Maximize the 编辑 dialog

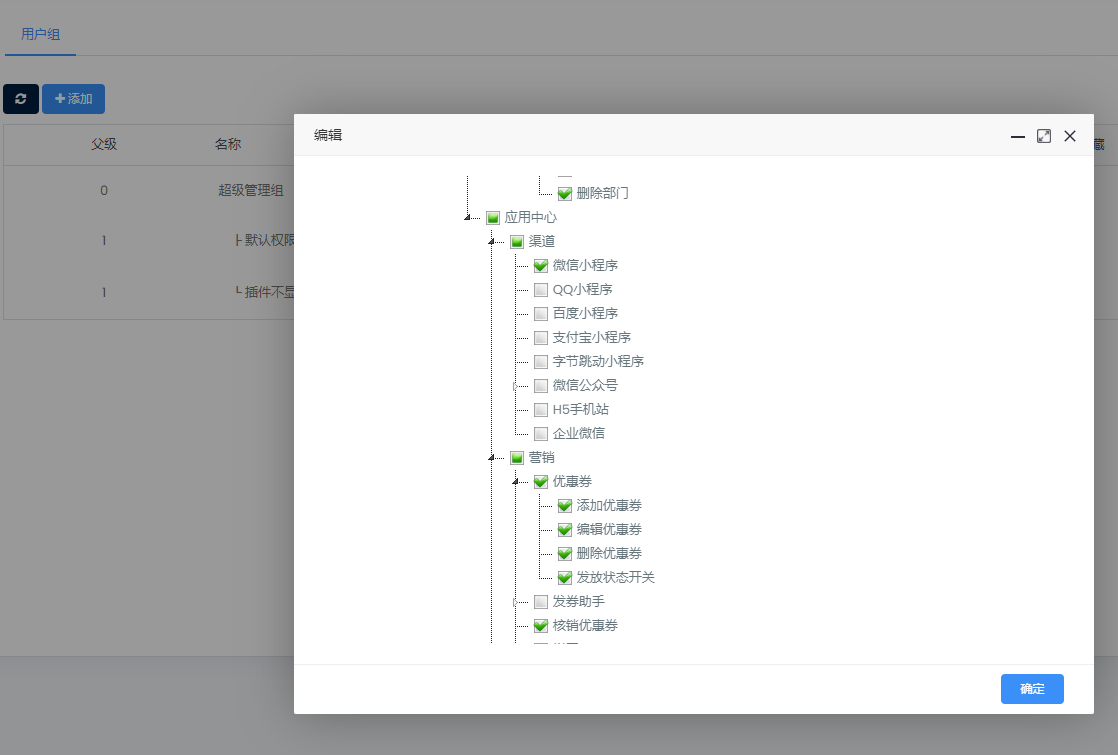tap(1043, 136)
